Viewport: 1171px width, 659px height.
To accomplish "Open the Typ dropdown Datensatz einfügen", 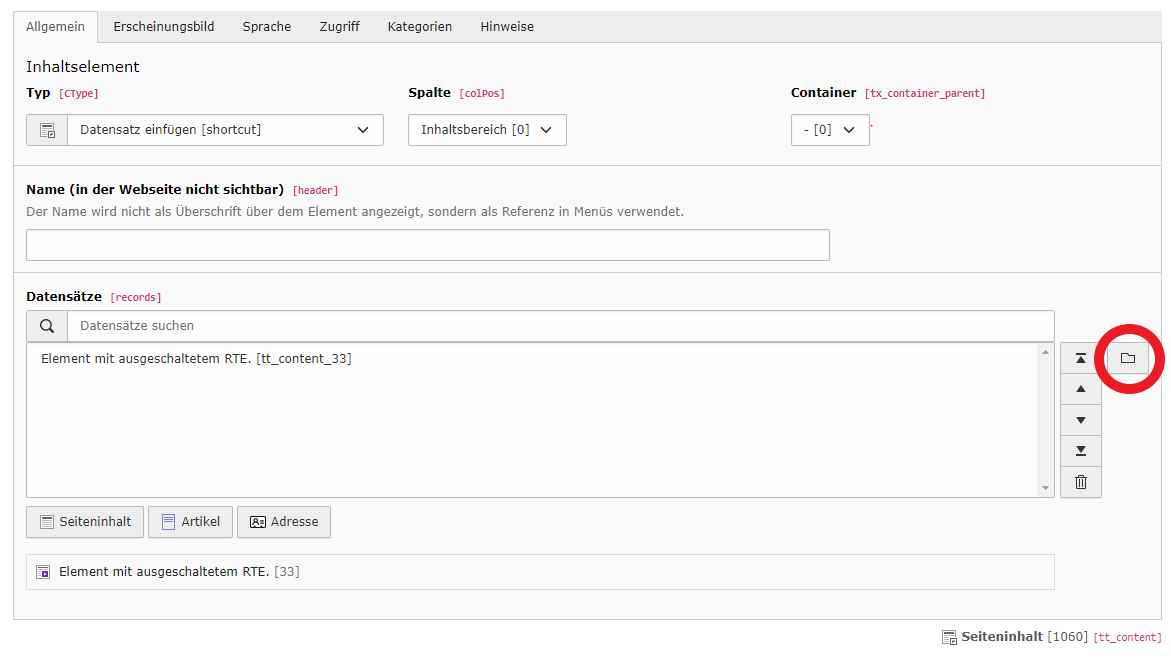I will coord(226,130).
